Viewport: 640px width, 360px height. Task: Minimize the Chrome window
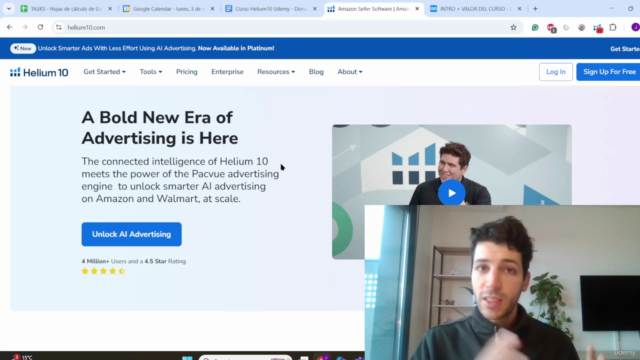[x=611, y=9]
